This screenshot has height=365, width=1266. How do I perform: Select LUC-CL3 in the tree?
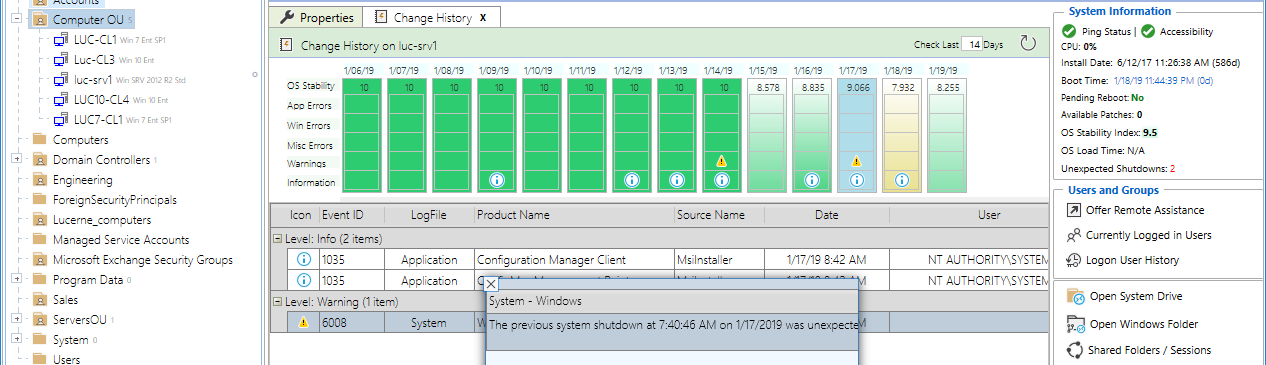[95, 59]
